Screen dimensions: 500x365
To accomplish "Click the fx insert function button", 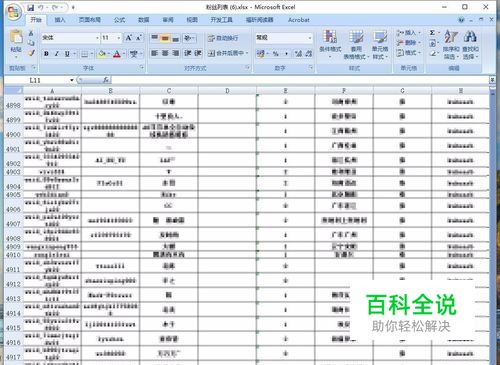I will 106,80.
